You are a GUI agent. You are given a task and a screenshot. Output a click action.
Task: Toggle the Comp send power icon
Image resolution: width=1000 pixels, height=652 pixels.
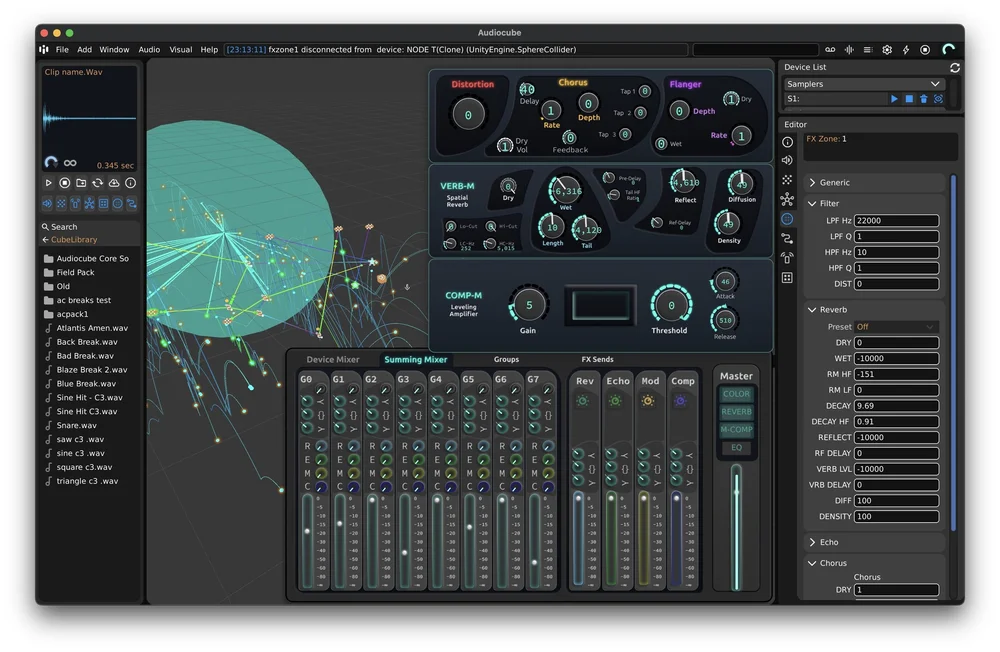coord(680,401)
